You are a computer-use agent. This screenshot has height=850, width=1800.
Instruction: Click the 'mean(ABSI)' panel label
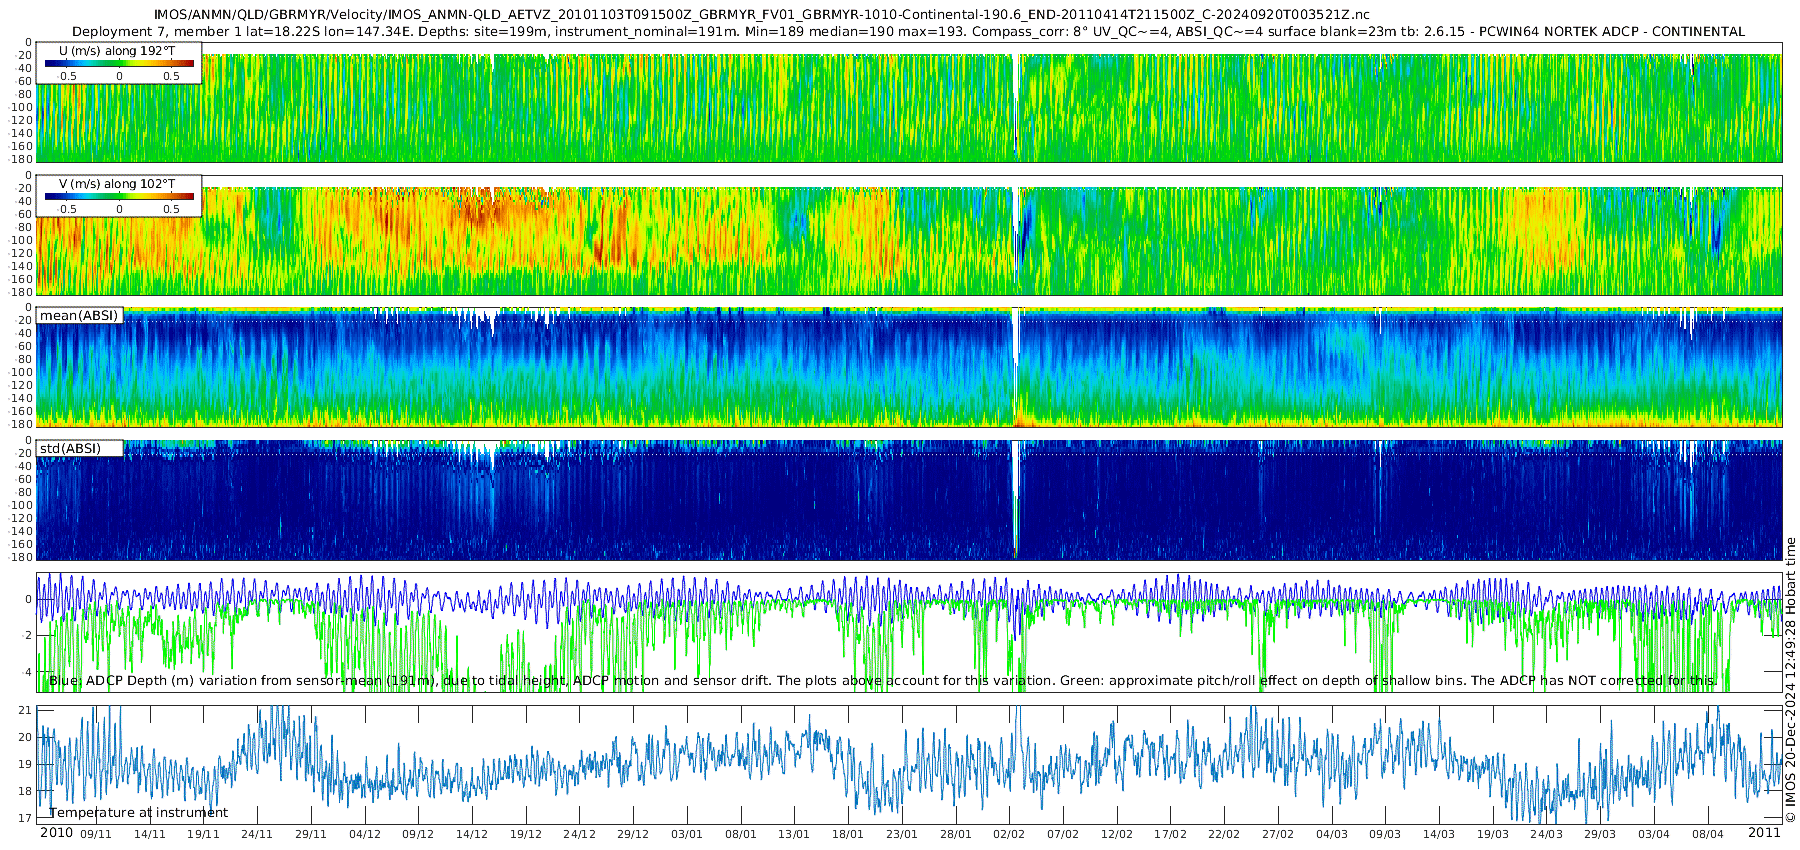79,316
